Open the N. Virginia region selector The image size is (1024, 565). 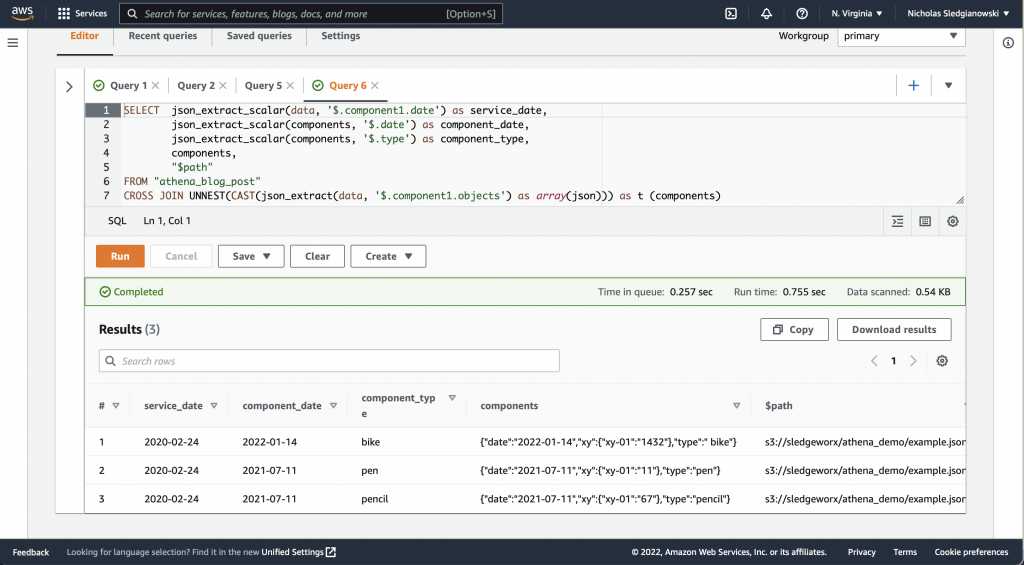(857, 14)
